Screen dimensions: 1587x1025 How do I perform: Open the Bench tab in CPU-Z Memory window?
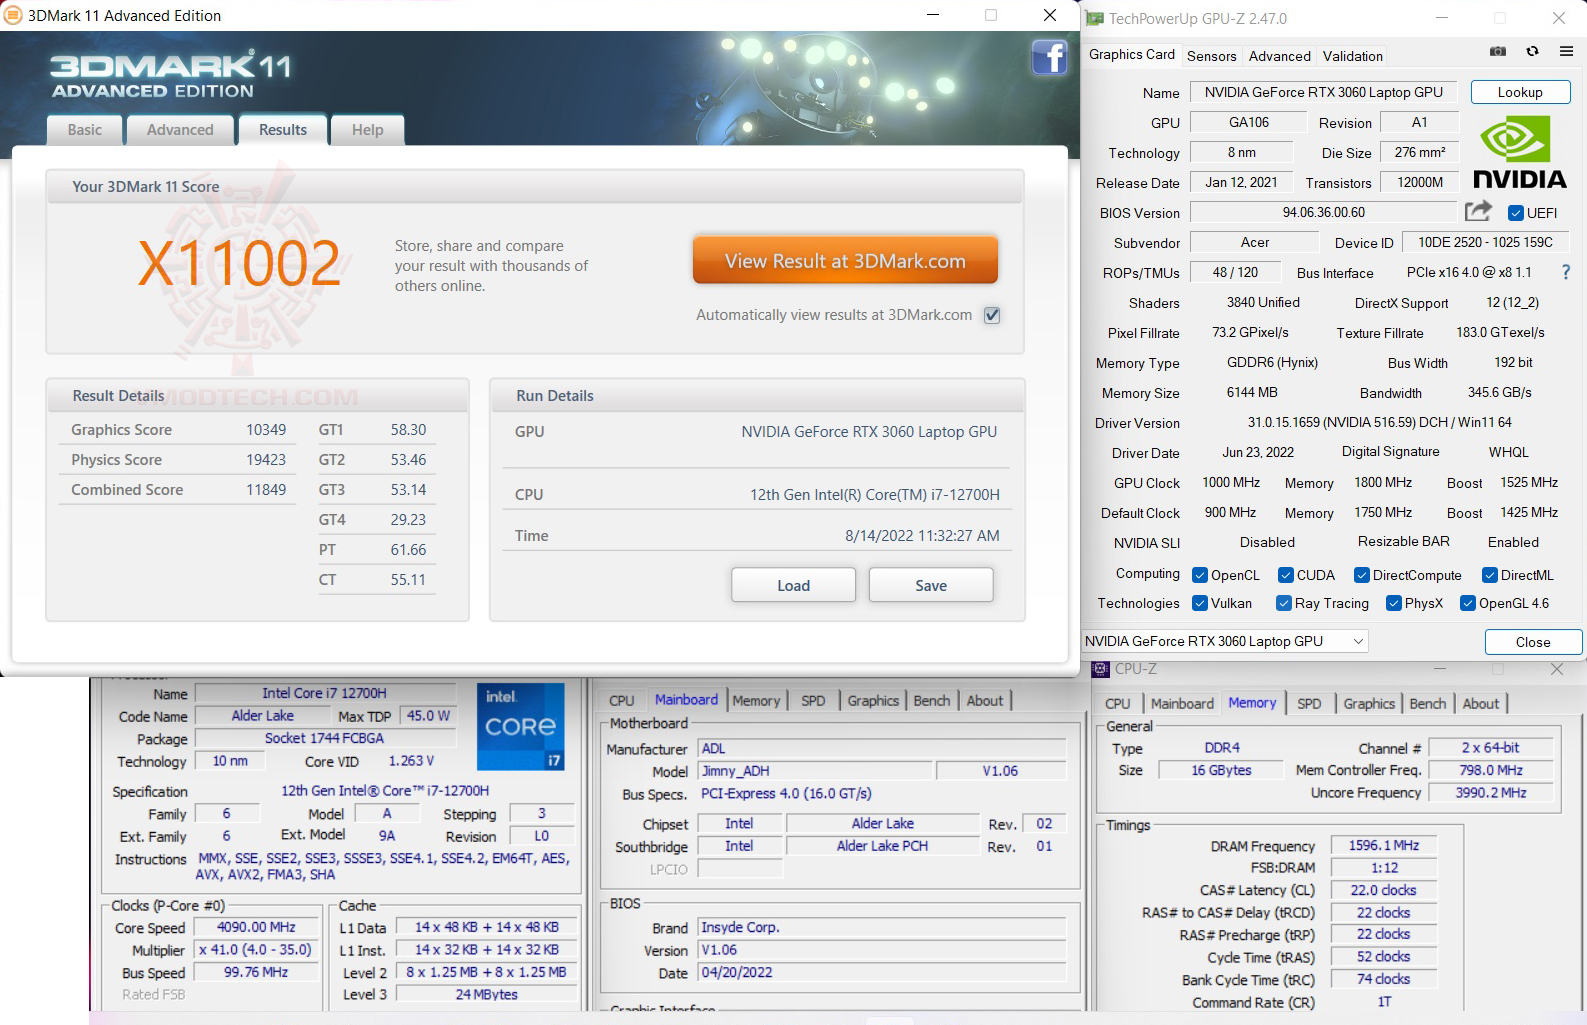(1427, 704)
